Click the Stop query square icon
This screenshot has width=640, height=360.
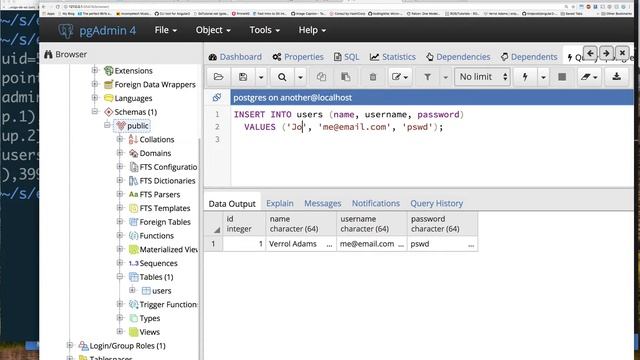click(x=562, y=77)
